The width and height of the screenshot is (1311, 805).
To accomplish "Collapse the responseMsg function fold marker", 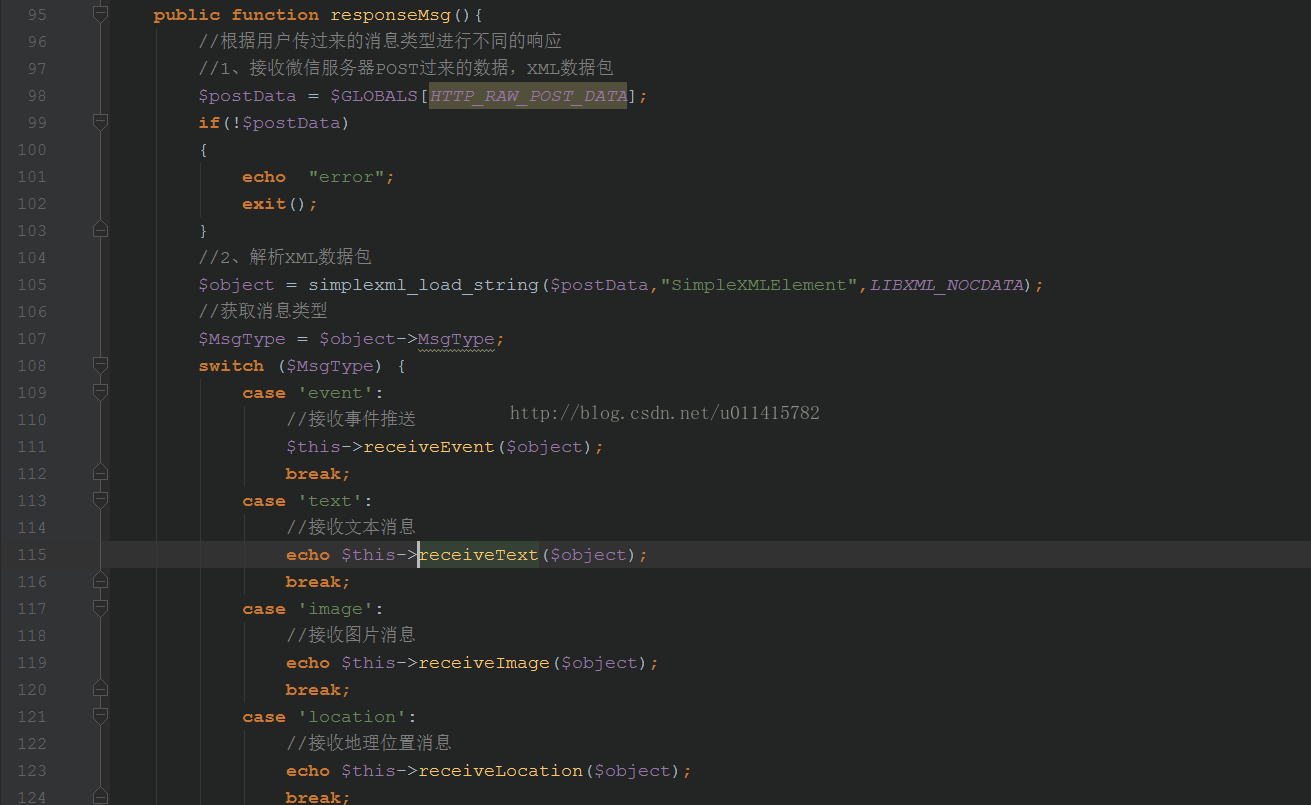I will [100, 14].
